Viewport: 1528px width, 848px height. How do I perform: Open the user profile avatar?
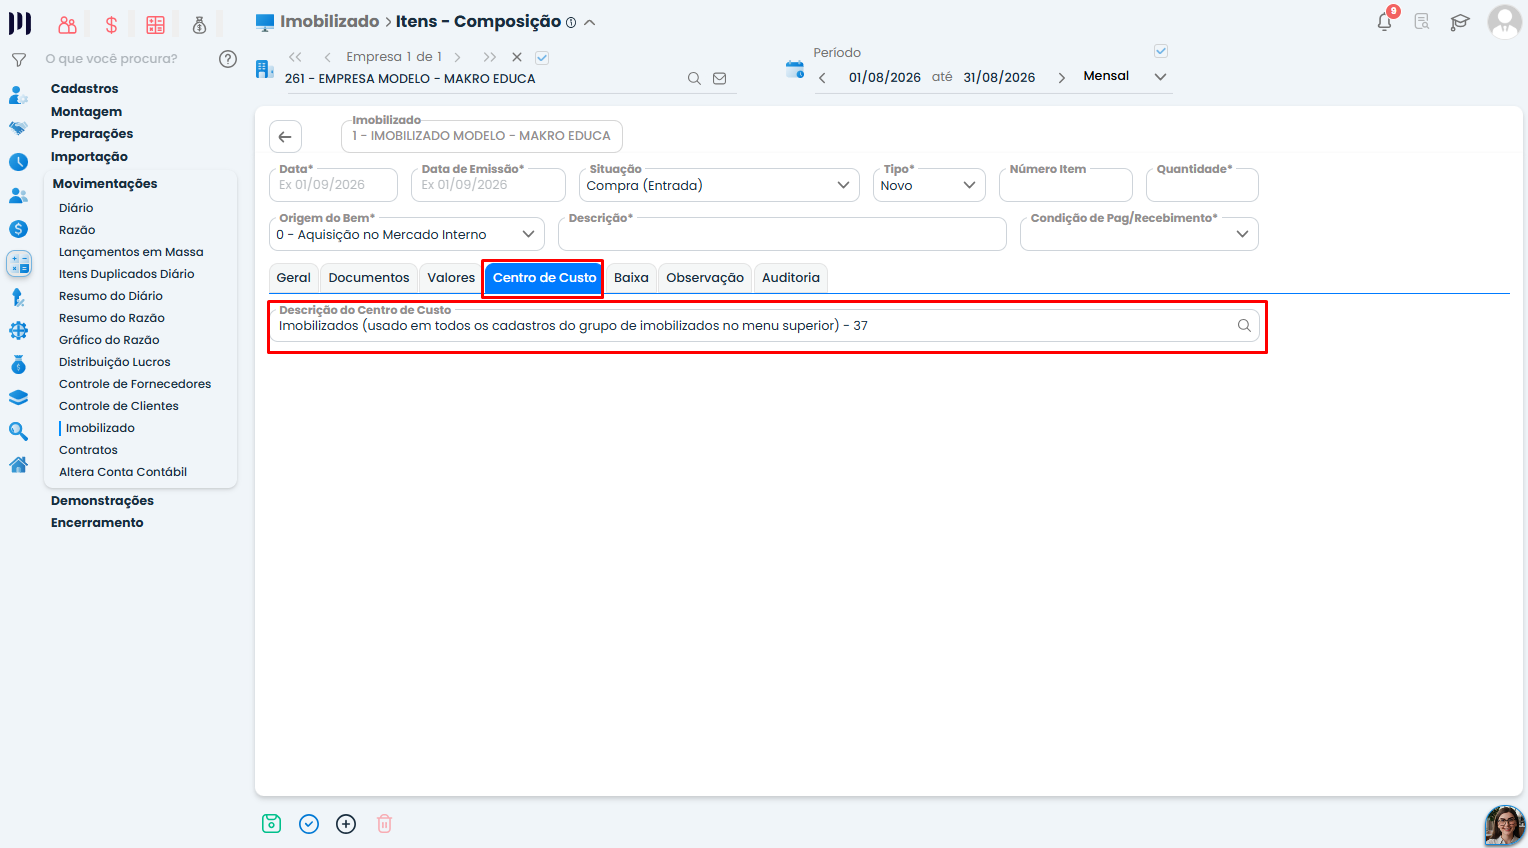1505,22
